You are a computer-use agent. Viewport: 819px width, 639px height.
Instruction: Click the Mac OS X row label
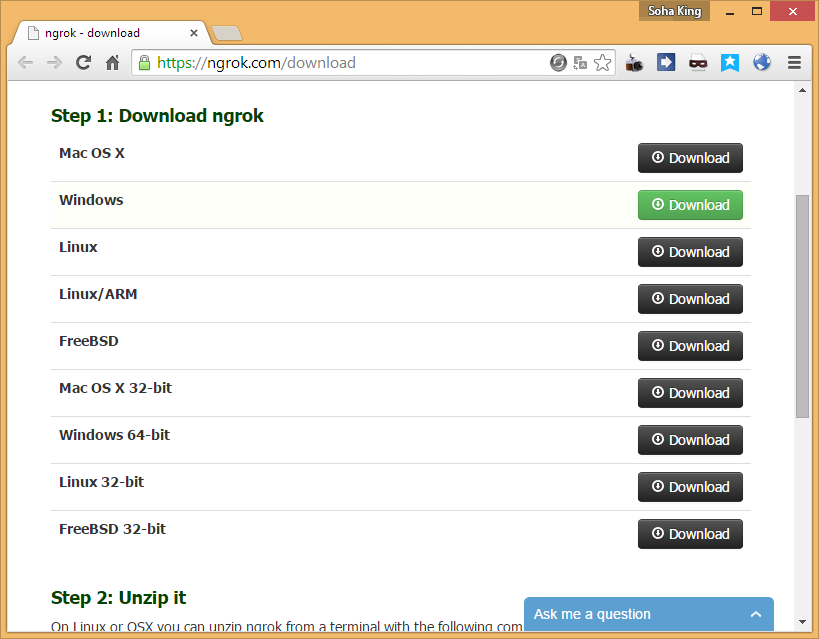click(x=92, y=153)
